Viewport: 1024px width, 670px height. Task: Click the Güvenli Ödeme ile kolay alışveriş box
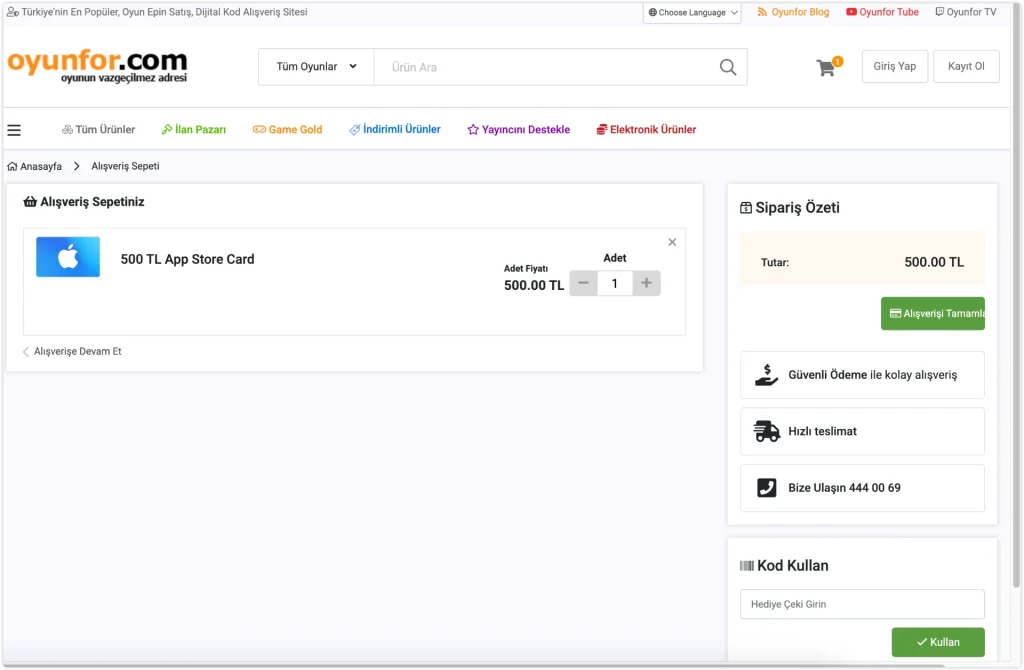pyautogui.click(x=862, y=375)
